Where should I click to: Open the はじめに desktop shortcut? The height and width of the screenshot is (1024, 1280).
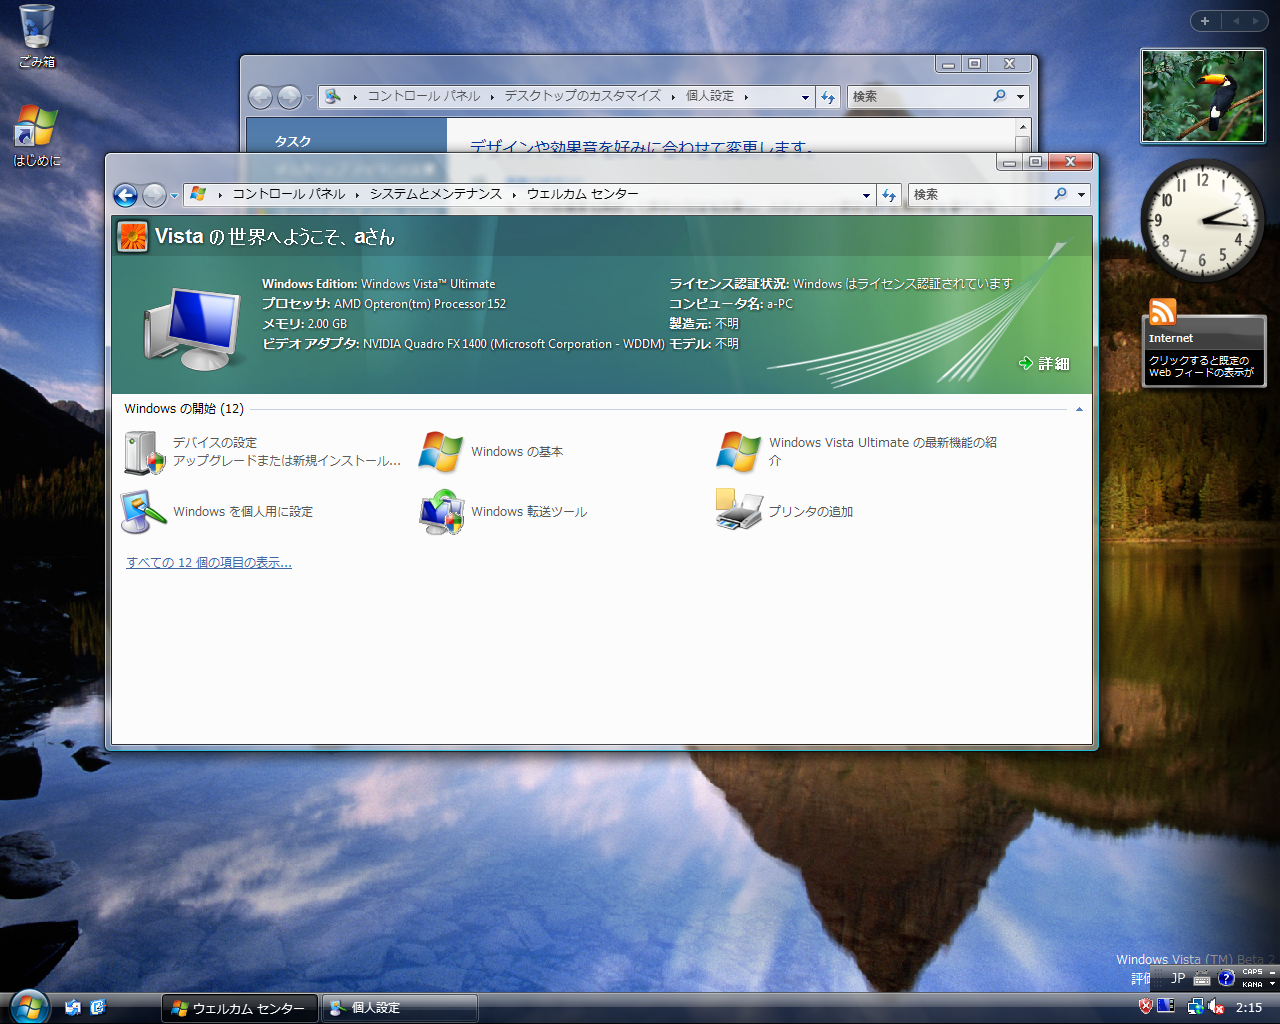pyautogui.click(x=37, y=135)
